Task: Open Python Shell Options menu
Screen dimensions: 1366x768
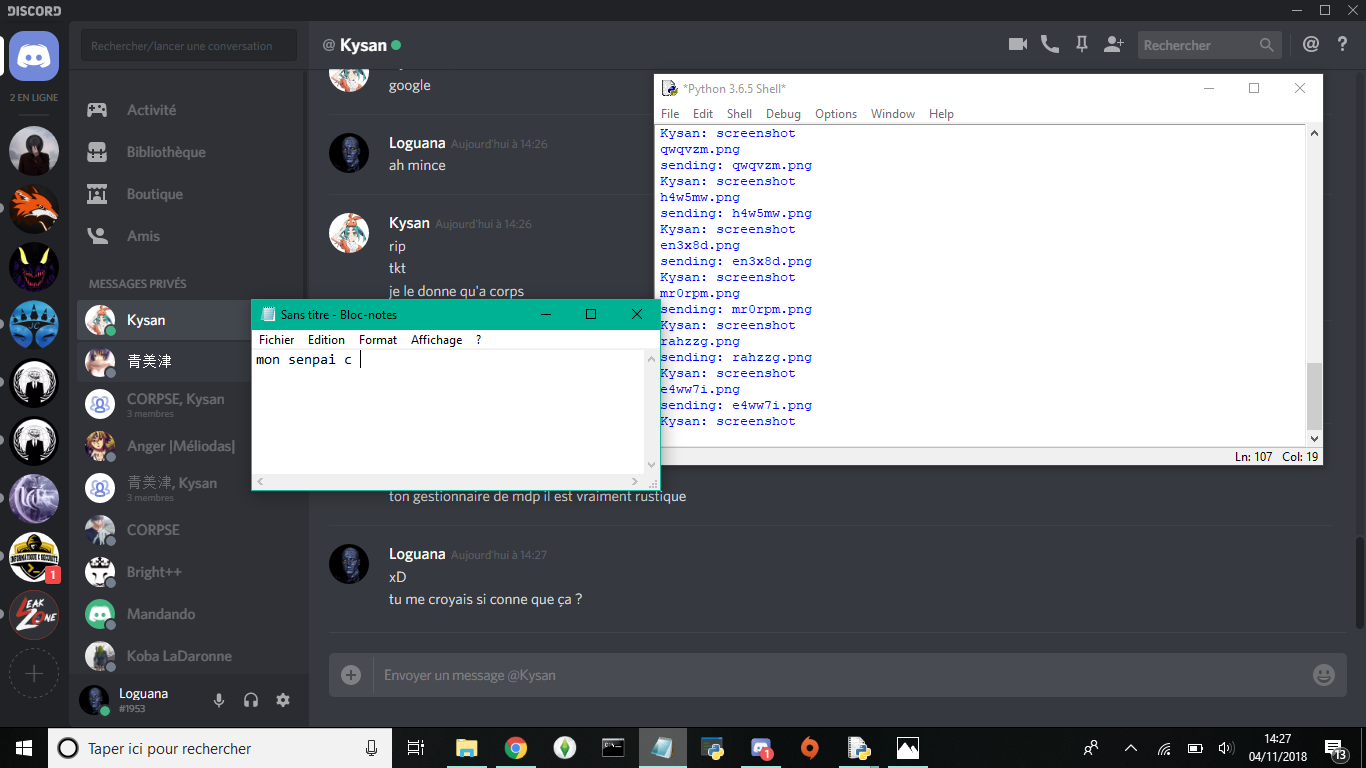Action: [836, 114]
